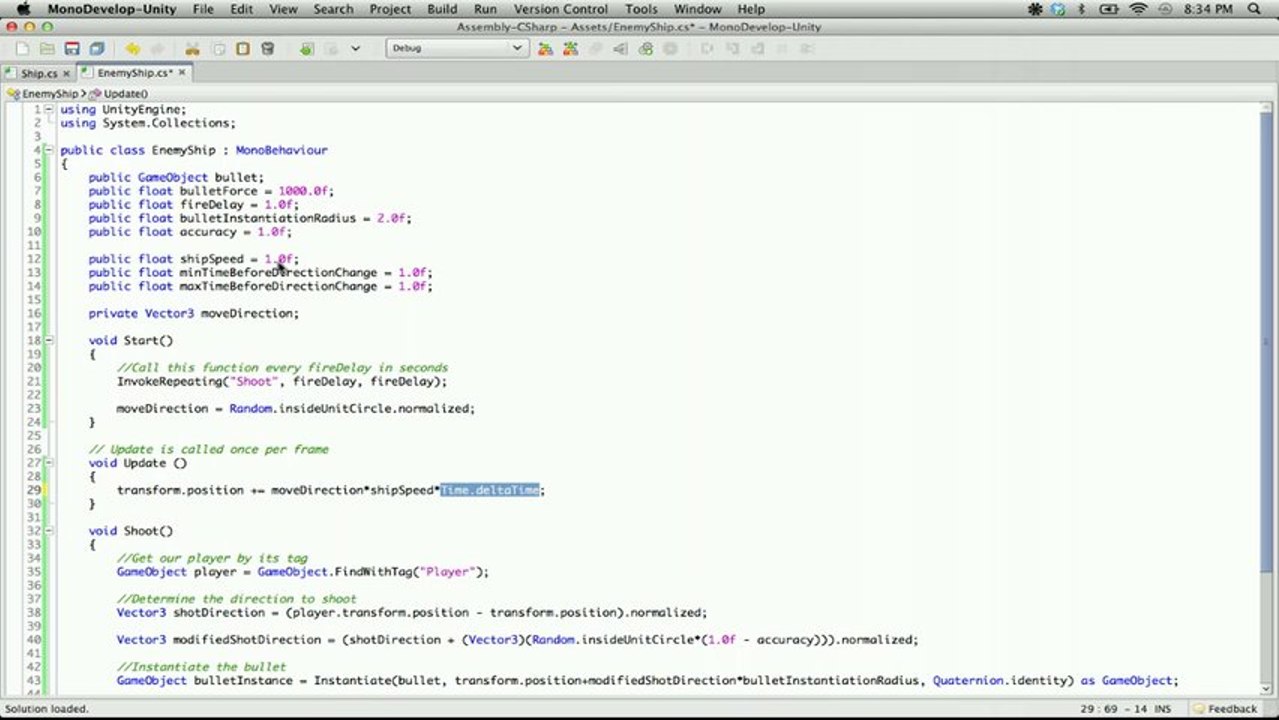This screenshot has height=720, width=1279.
Task: Open the Run menu
Action: pos(485,9)
